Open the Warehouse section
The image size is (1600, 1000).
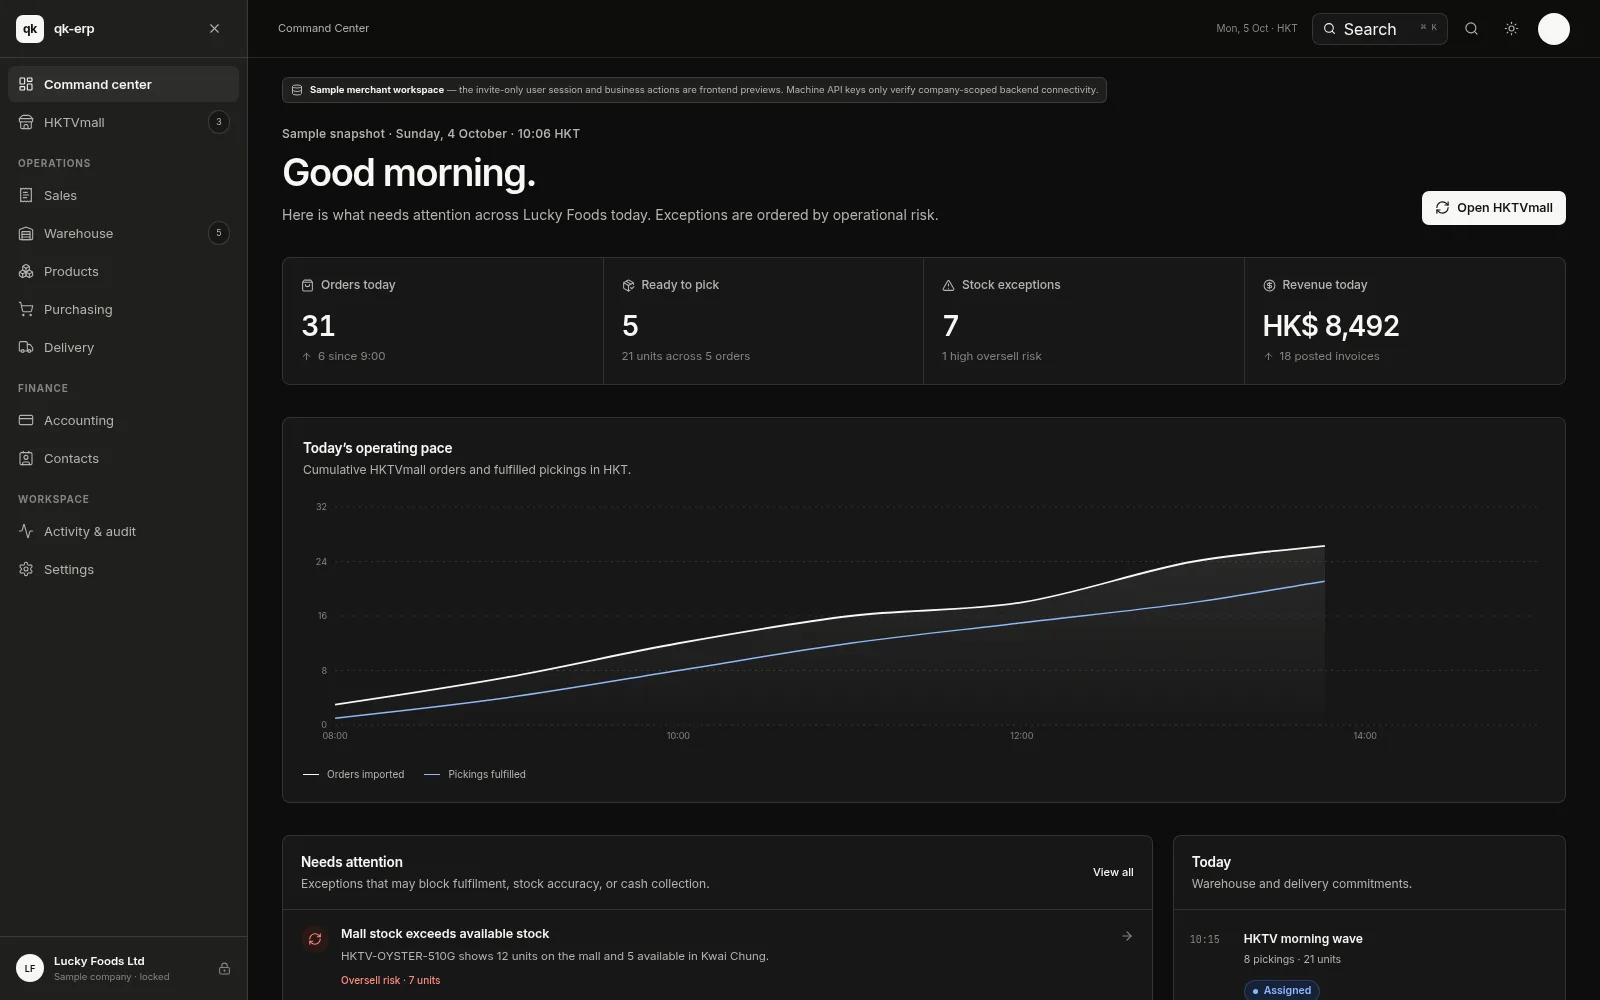tap(123, 233)
